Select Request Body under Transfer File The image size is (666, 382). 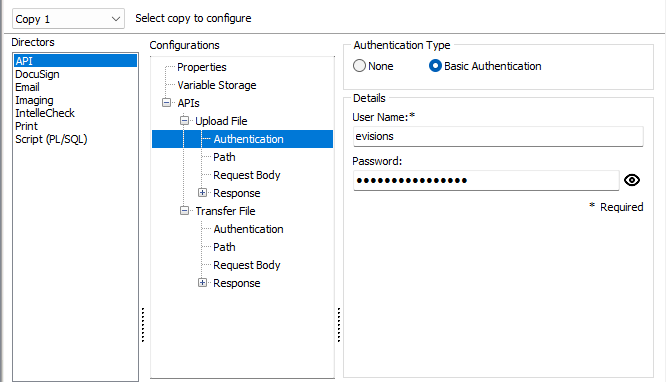pos(247,265)
